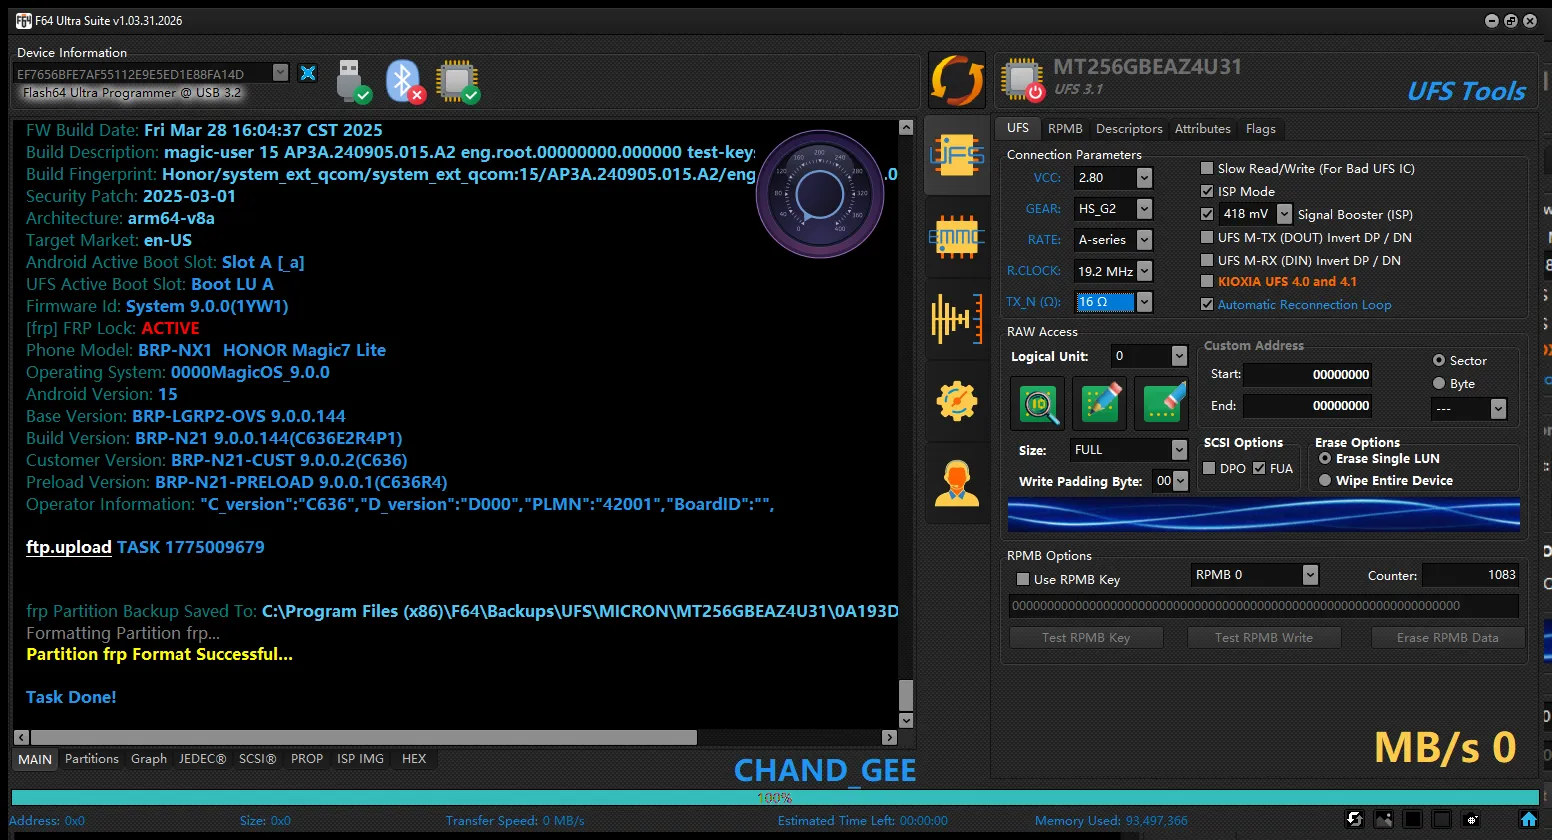
Task: Uncheck the ISP Mode checkbox
Action: click(x=1207, y=191)
